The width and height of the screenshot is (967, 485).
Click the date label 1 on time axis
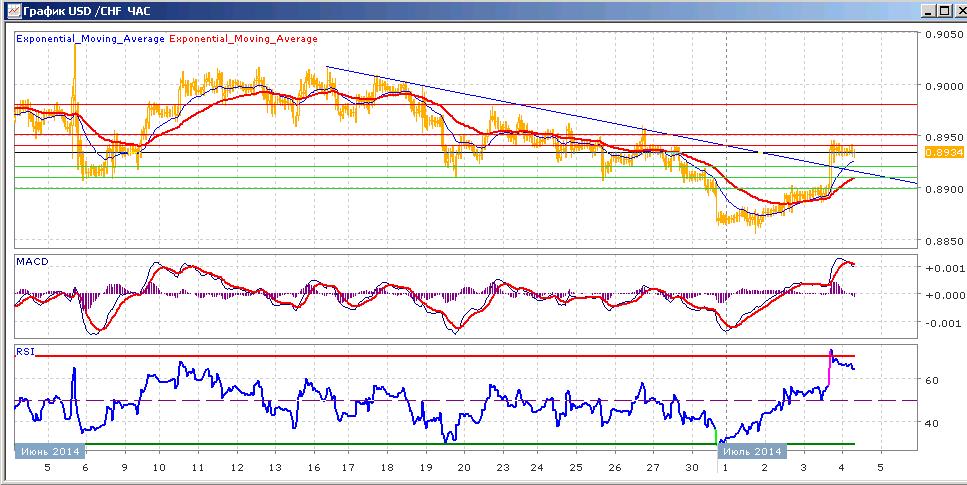click(725, 468)
